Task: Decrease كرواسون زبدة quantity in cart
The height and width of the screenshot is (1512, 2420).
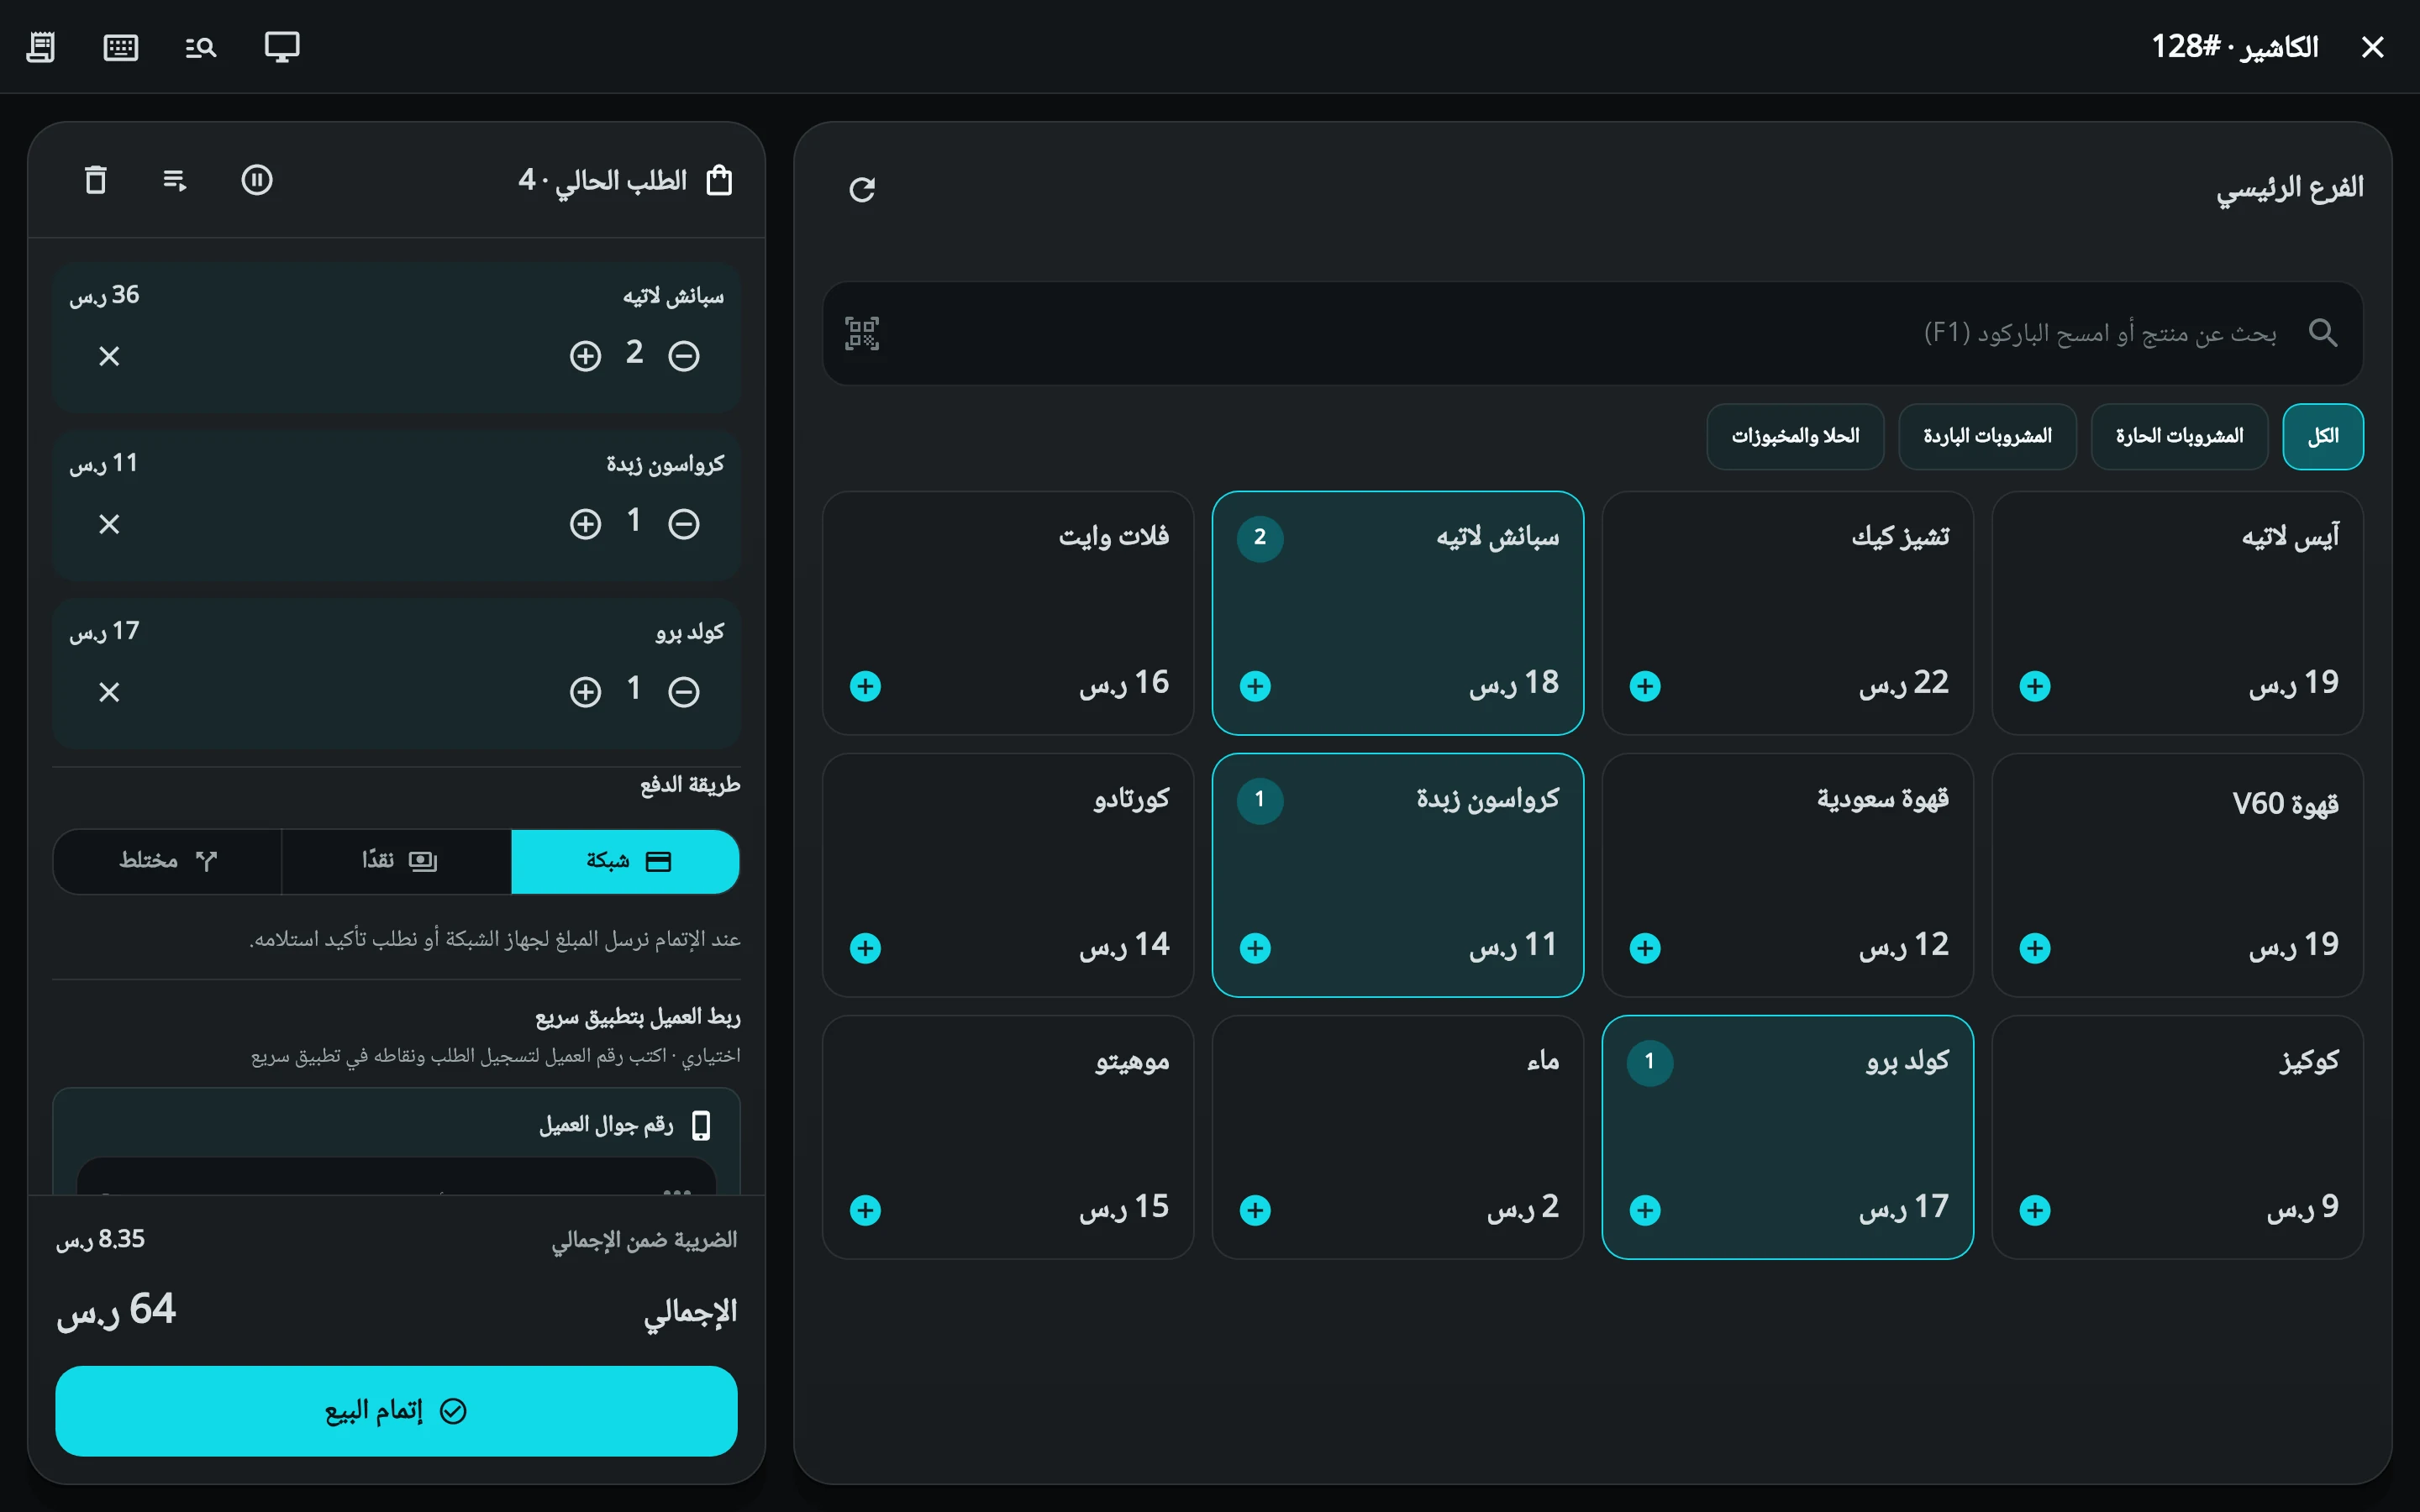Action: [684, 524]
